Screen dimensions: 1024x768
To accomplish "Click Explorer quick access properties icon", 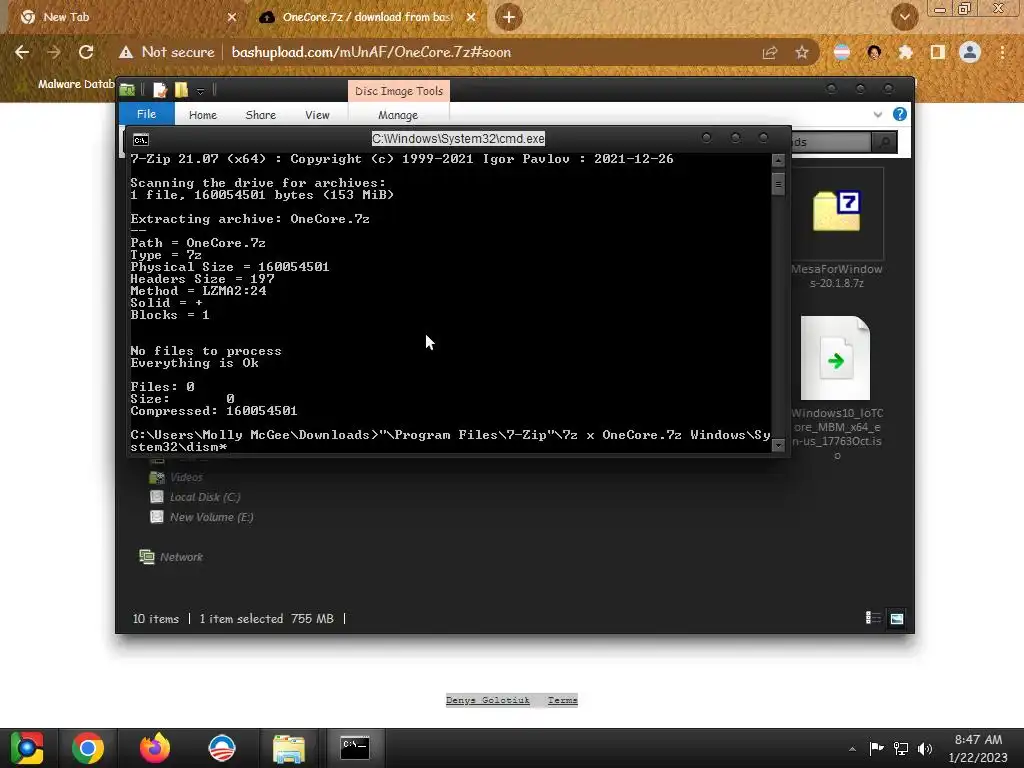I will coord(160,90).
